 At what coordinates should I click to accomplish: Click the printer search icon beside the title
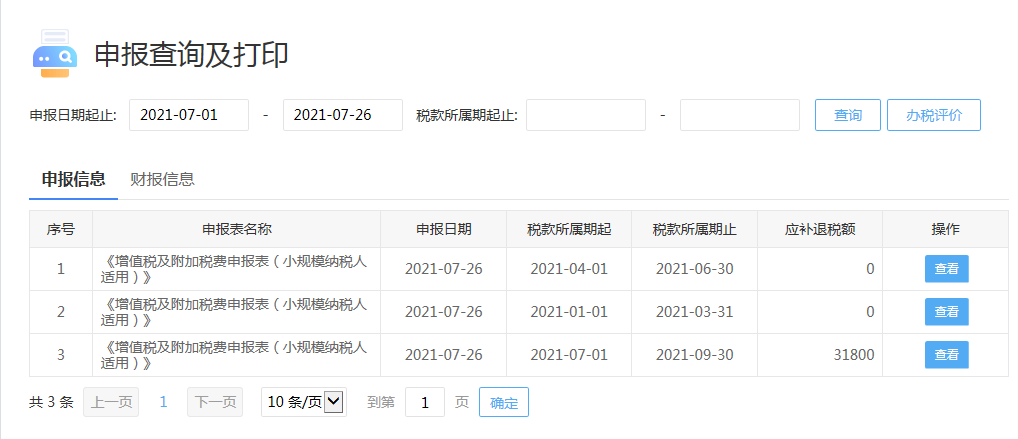(x=55, y=54)
